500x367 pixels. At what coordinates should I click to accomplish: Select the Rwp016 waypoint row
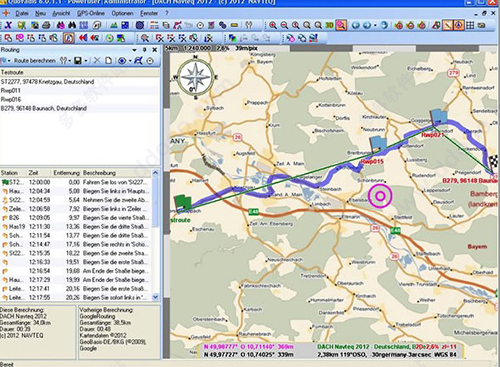[80, 99]
